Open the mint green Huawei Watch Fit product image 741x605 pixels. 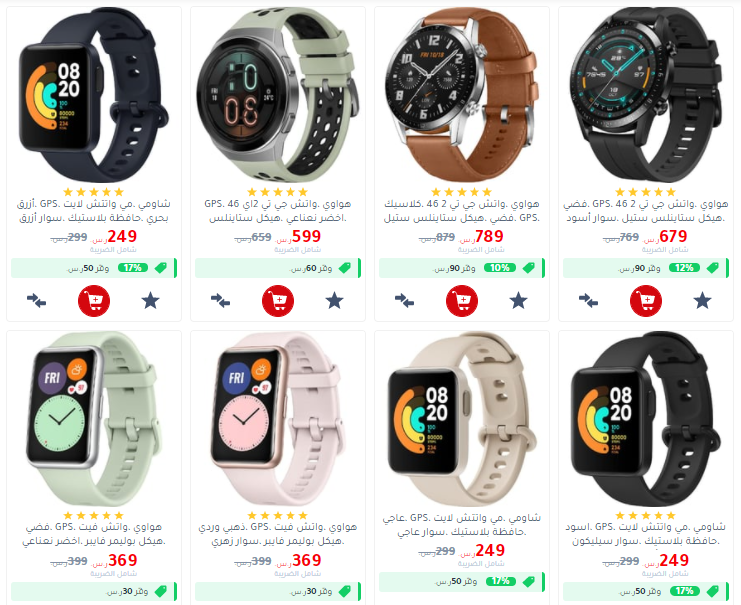[x=94, y=419]
